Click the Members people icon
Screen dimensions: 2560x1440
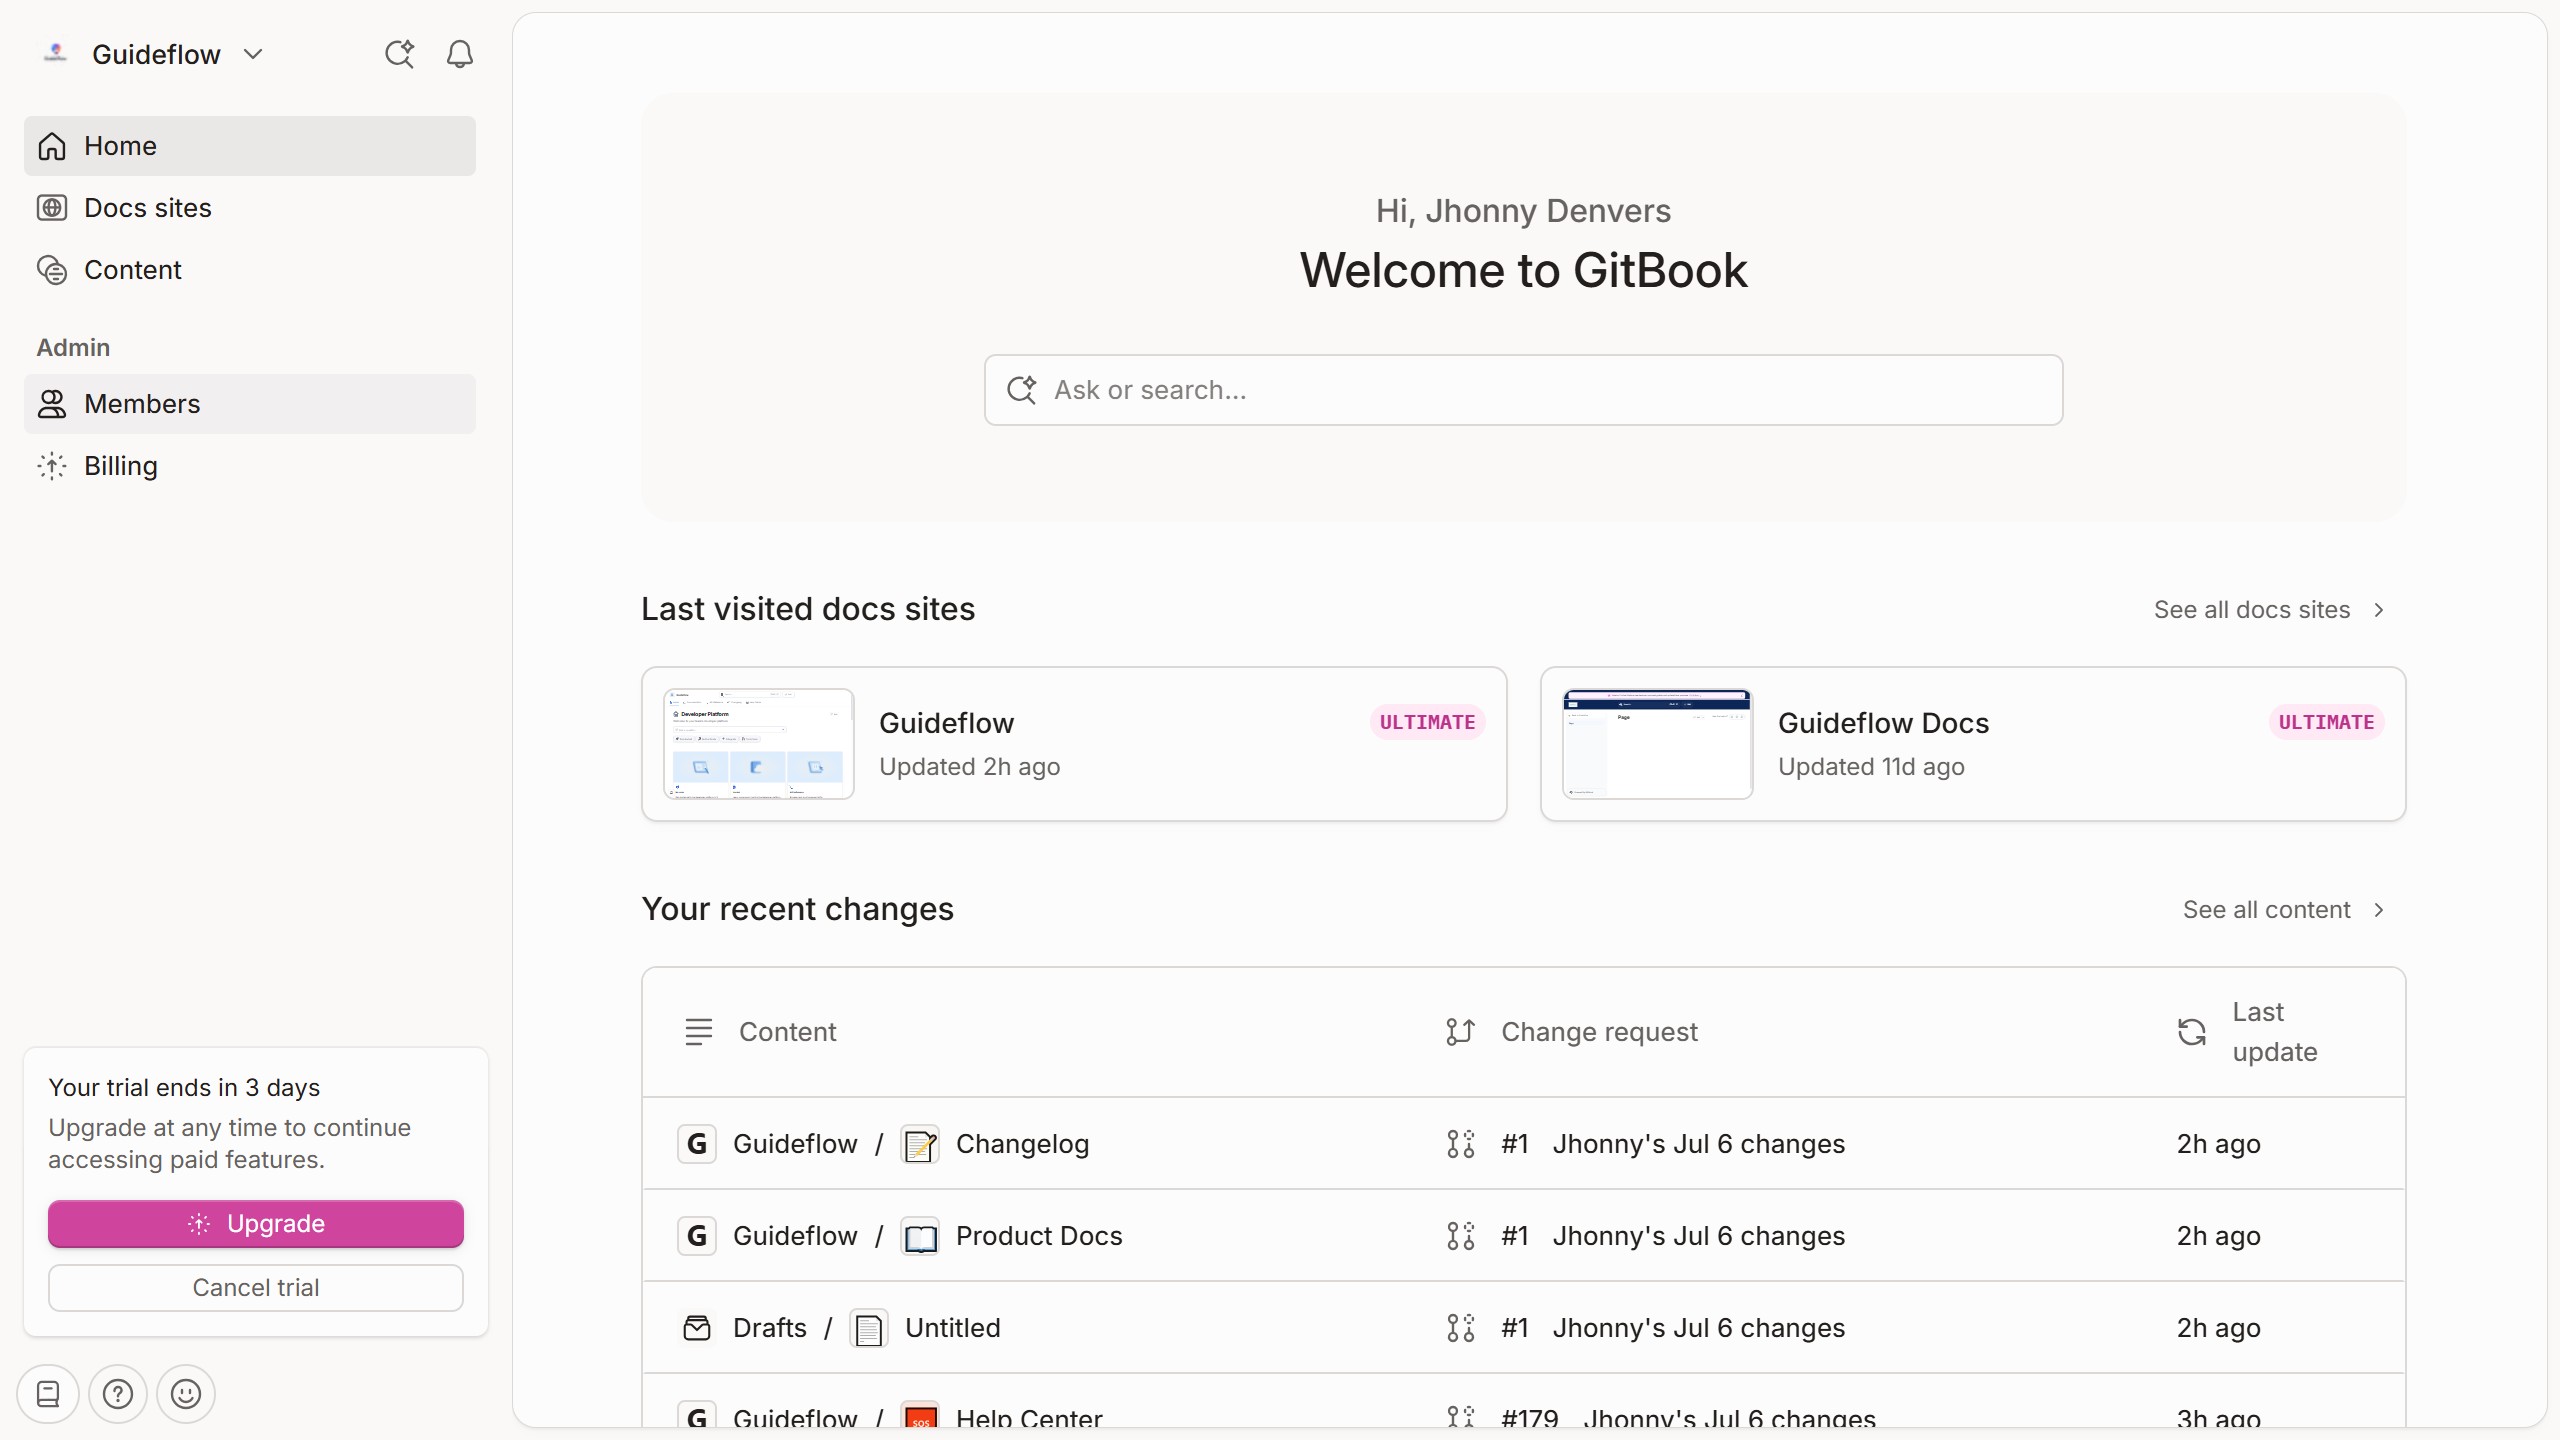tap(52, 404)
